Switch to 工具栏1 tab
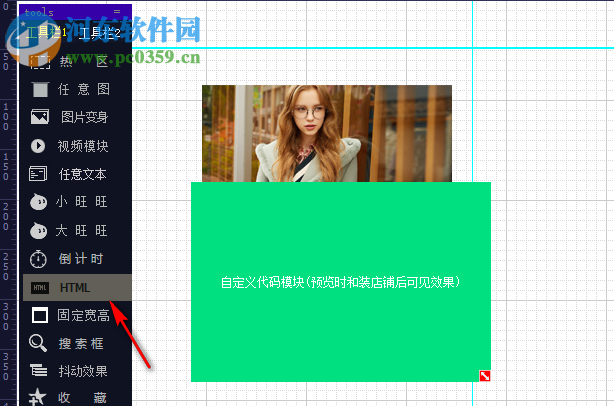The width and height of the screenshot is (614, 406). click(x=46, y=32)
